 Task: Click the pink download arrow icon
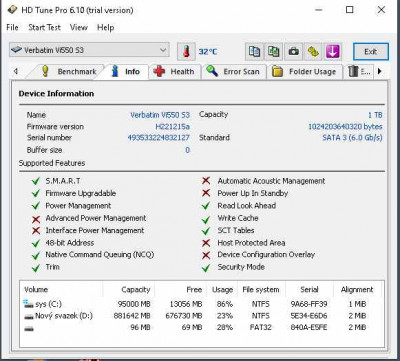332,52
